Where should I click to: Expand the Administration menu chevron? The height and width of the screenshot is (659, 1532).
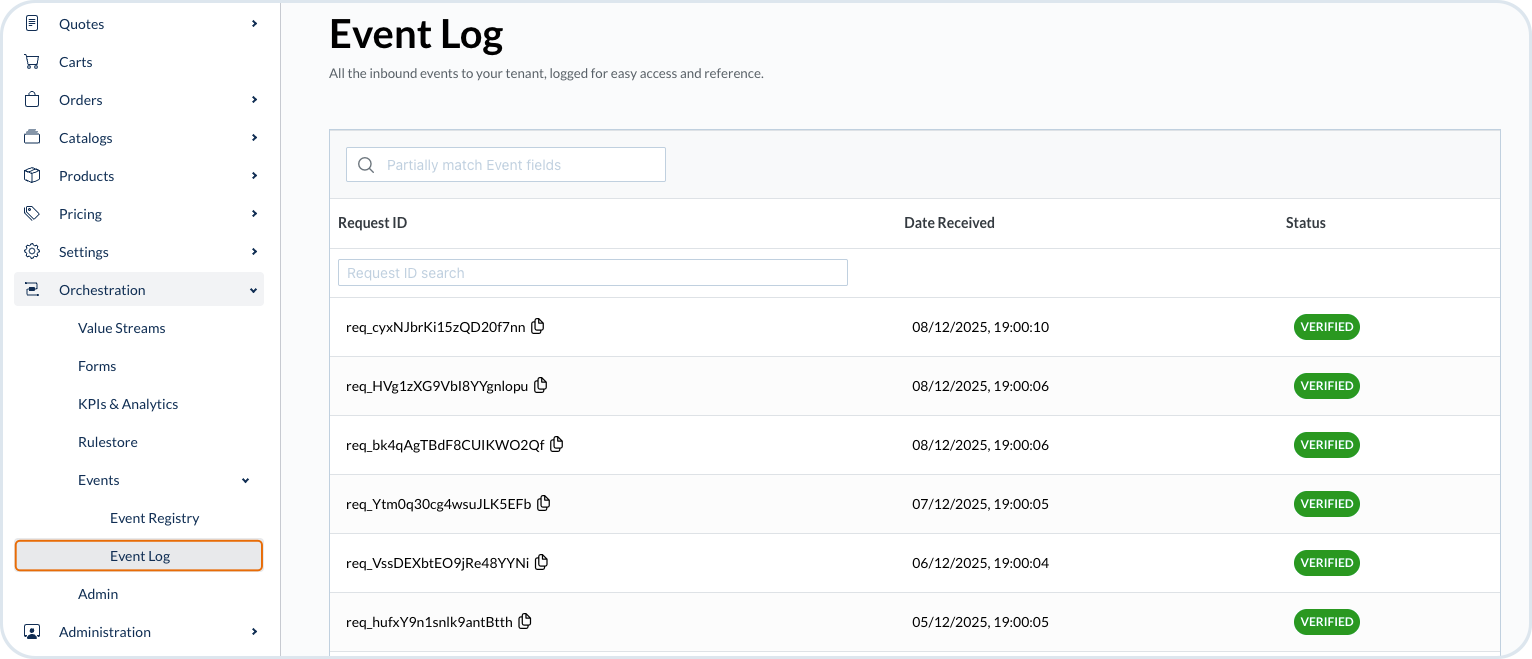254,632
